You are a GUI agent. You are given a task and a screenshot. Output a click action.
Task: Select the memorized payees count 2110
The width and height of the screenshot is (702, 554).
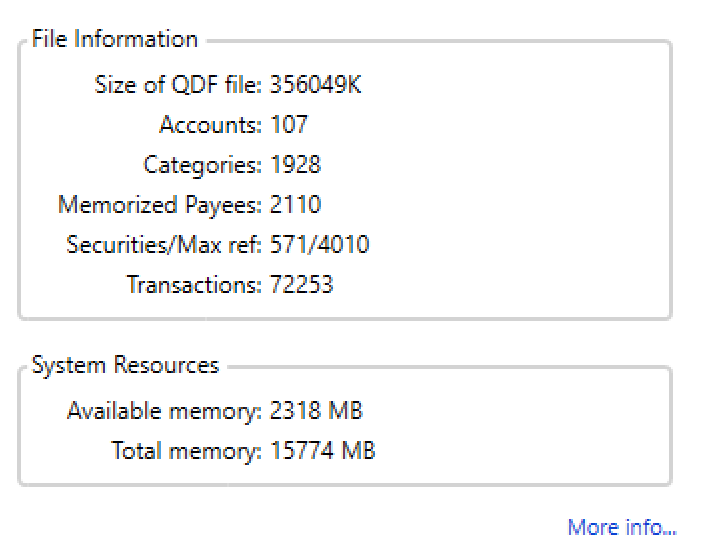tap(296, 205)
